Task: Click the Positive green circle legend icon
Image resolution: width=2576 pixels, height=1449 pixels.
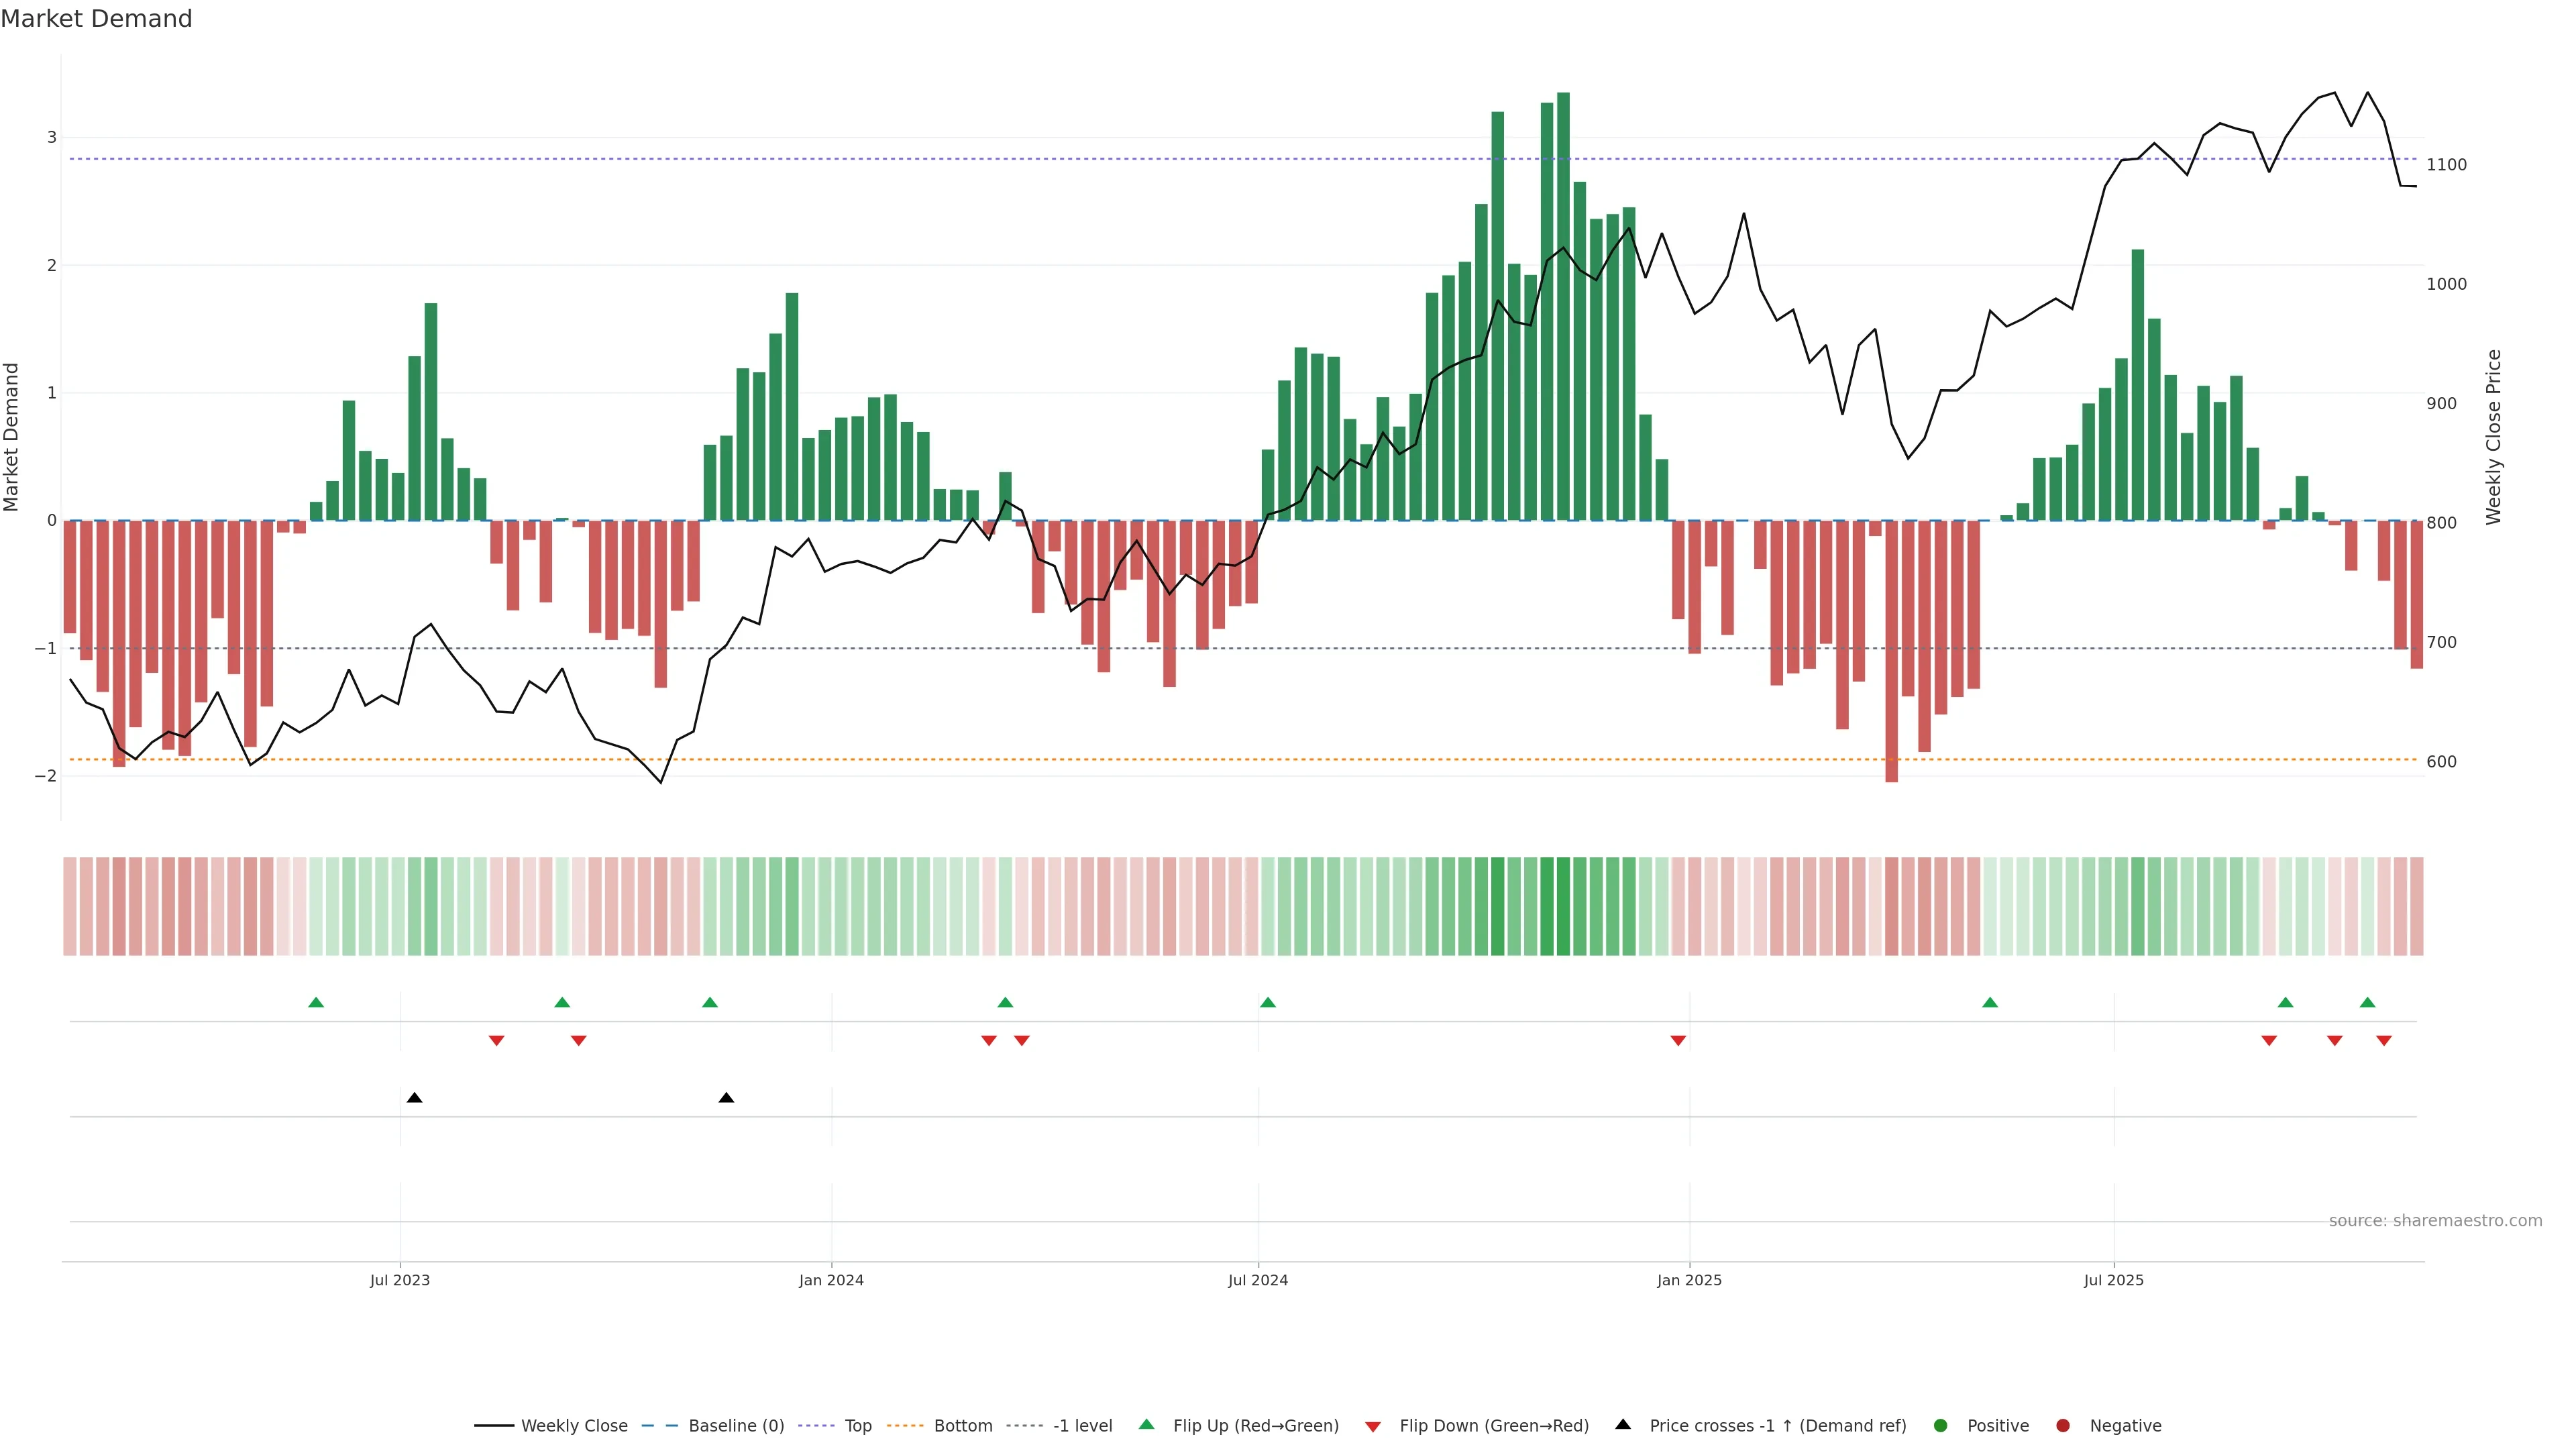Action: 1941,1426
